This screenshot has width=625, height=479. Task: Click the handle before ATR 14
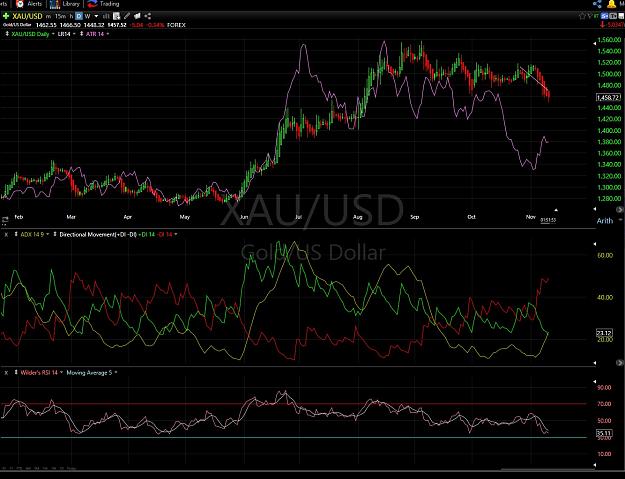point(81,34)
